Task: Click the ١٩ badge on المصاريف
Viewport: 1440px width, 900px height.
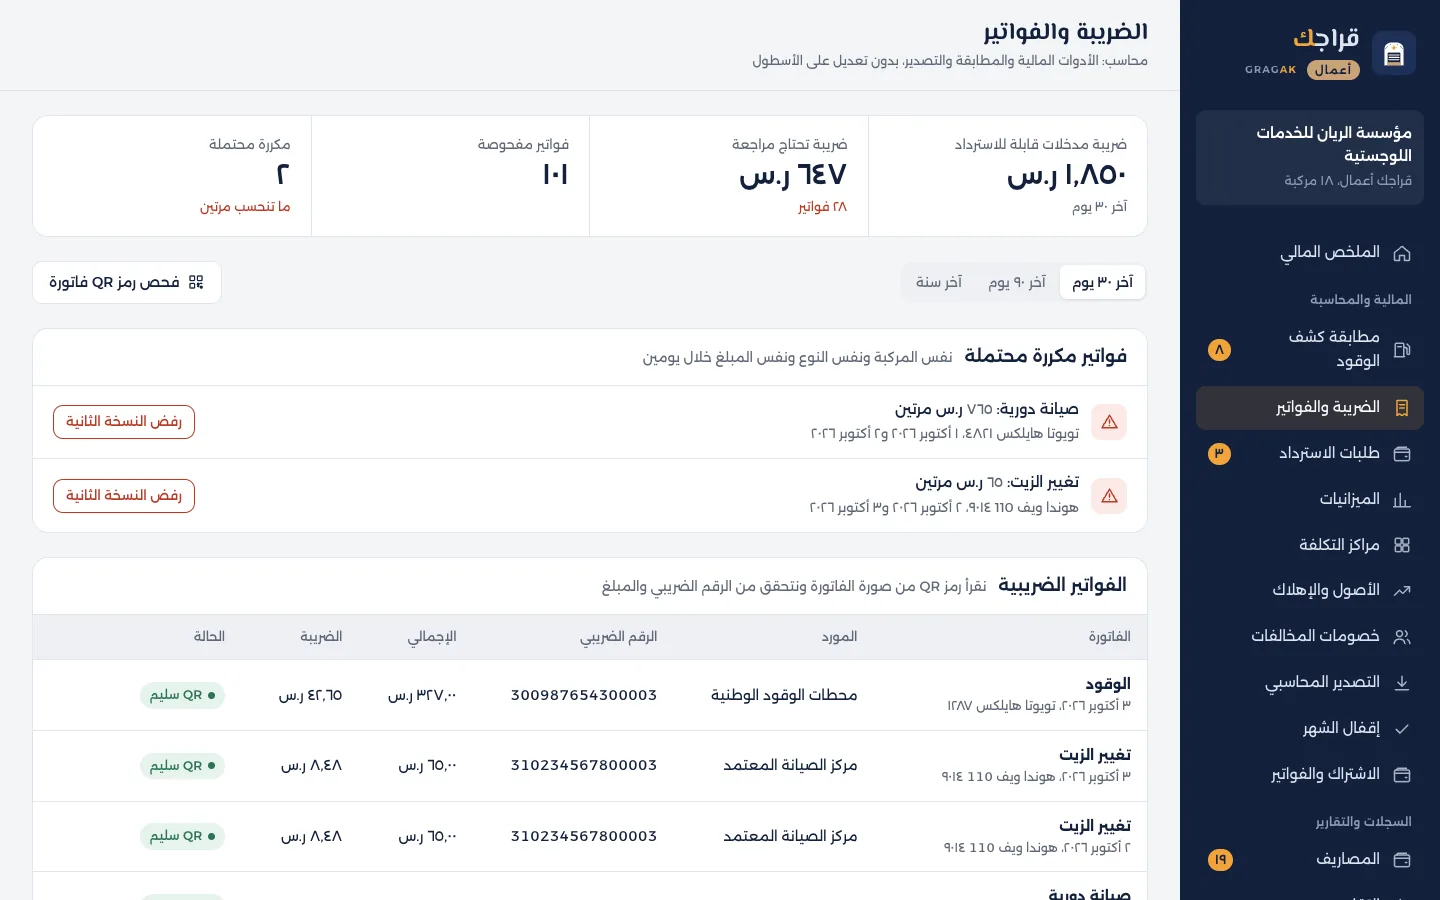Action: tap(1220, 860)
